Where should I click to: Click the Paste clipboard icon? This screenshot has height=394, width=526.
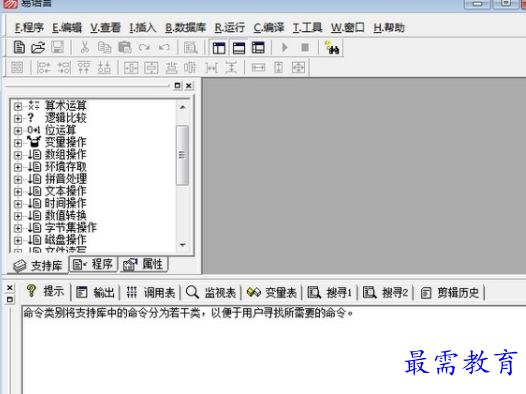pyautogui.click(x=124, y=47)
